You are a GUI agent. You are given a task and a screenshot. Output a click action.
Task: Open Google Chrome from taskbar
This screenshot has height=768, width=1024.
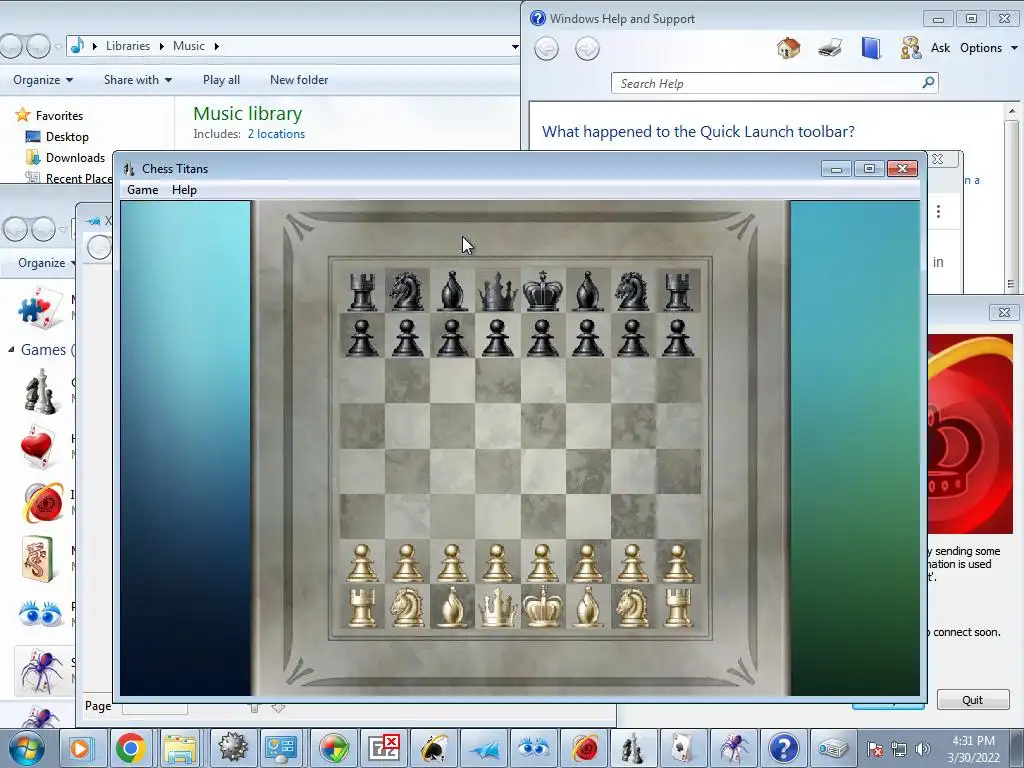131,748
